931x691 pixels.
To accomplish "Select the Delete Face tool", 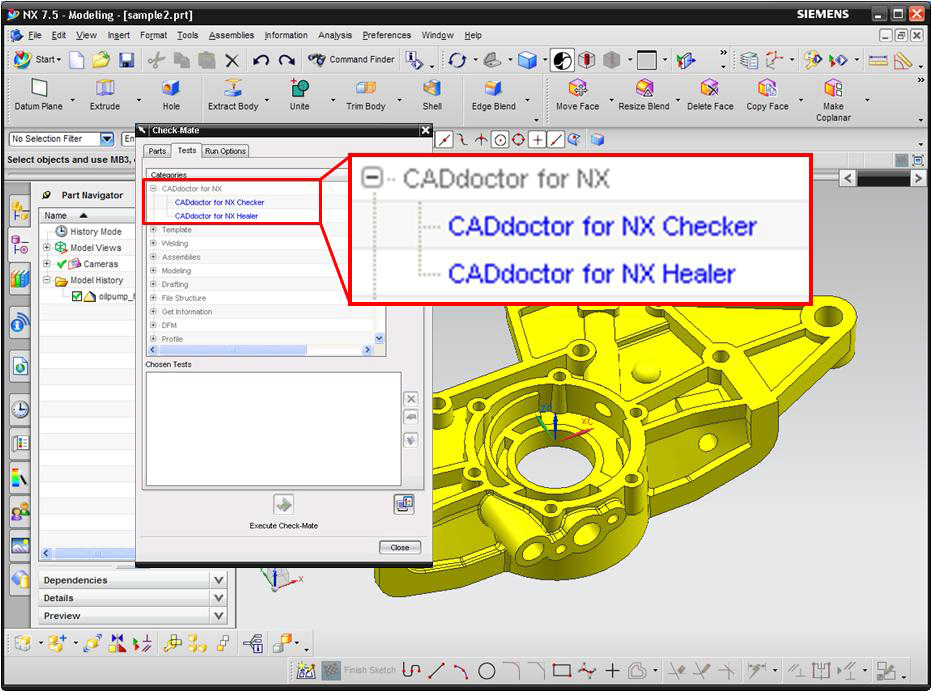I will (x=709, y=90).
